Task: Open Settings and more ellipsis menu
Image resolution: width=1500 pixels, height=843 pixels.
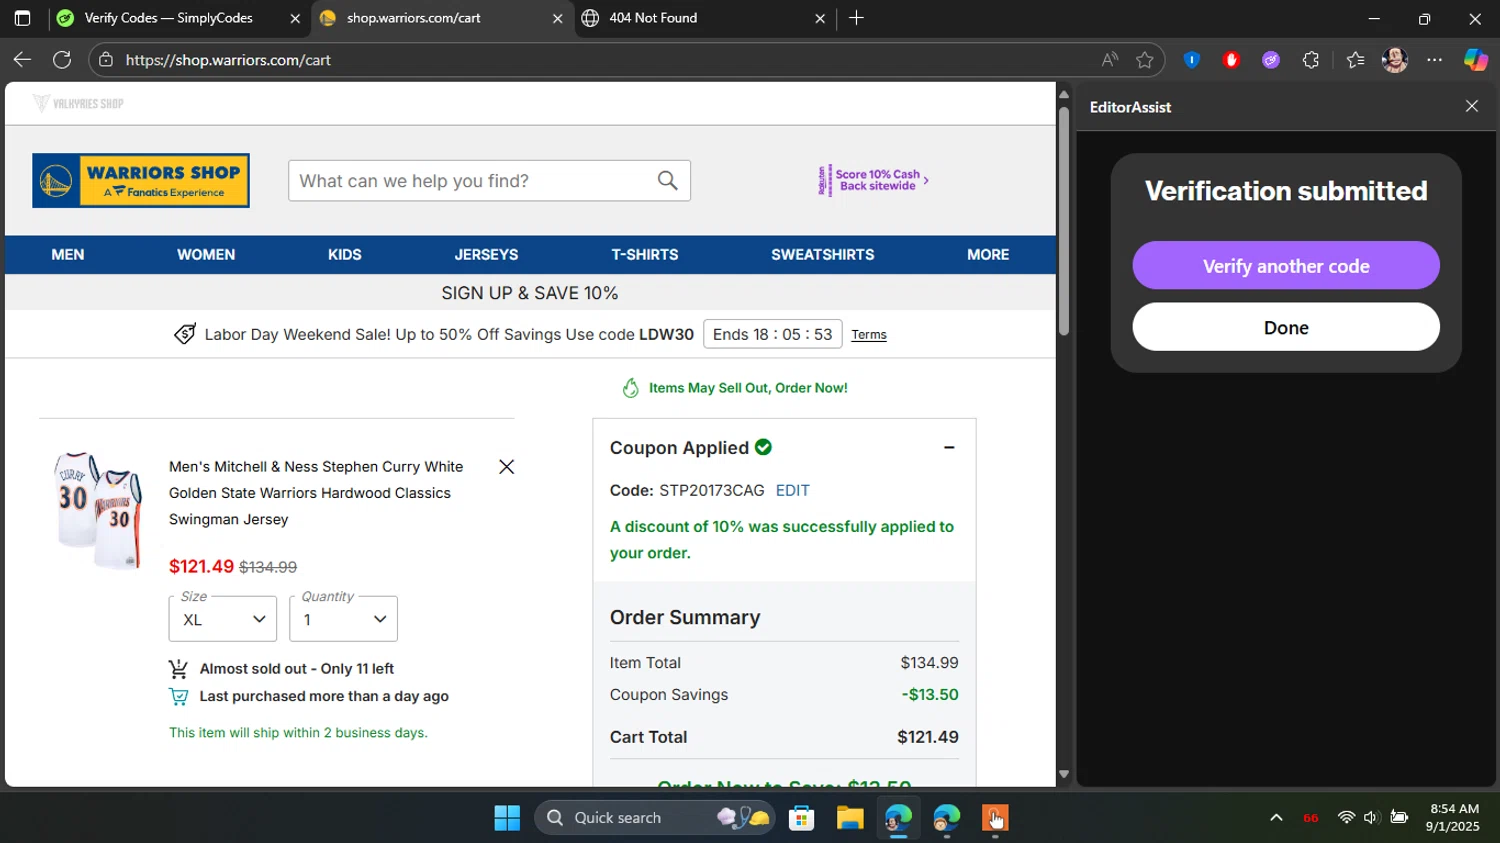Action: pyautogui.click(x=1435, y=60)
